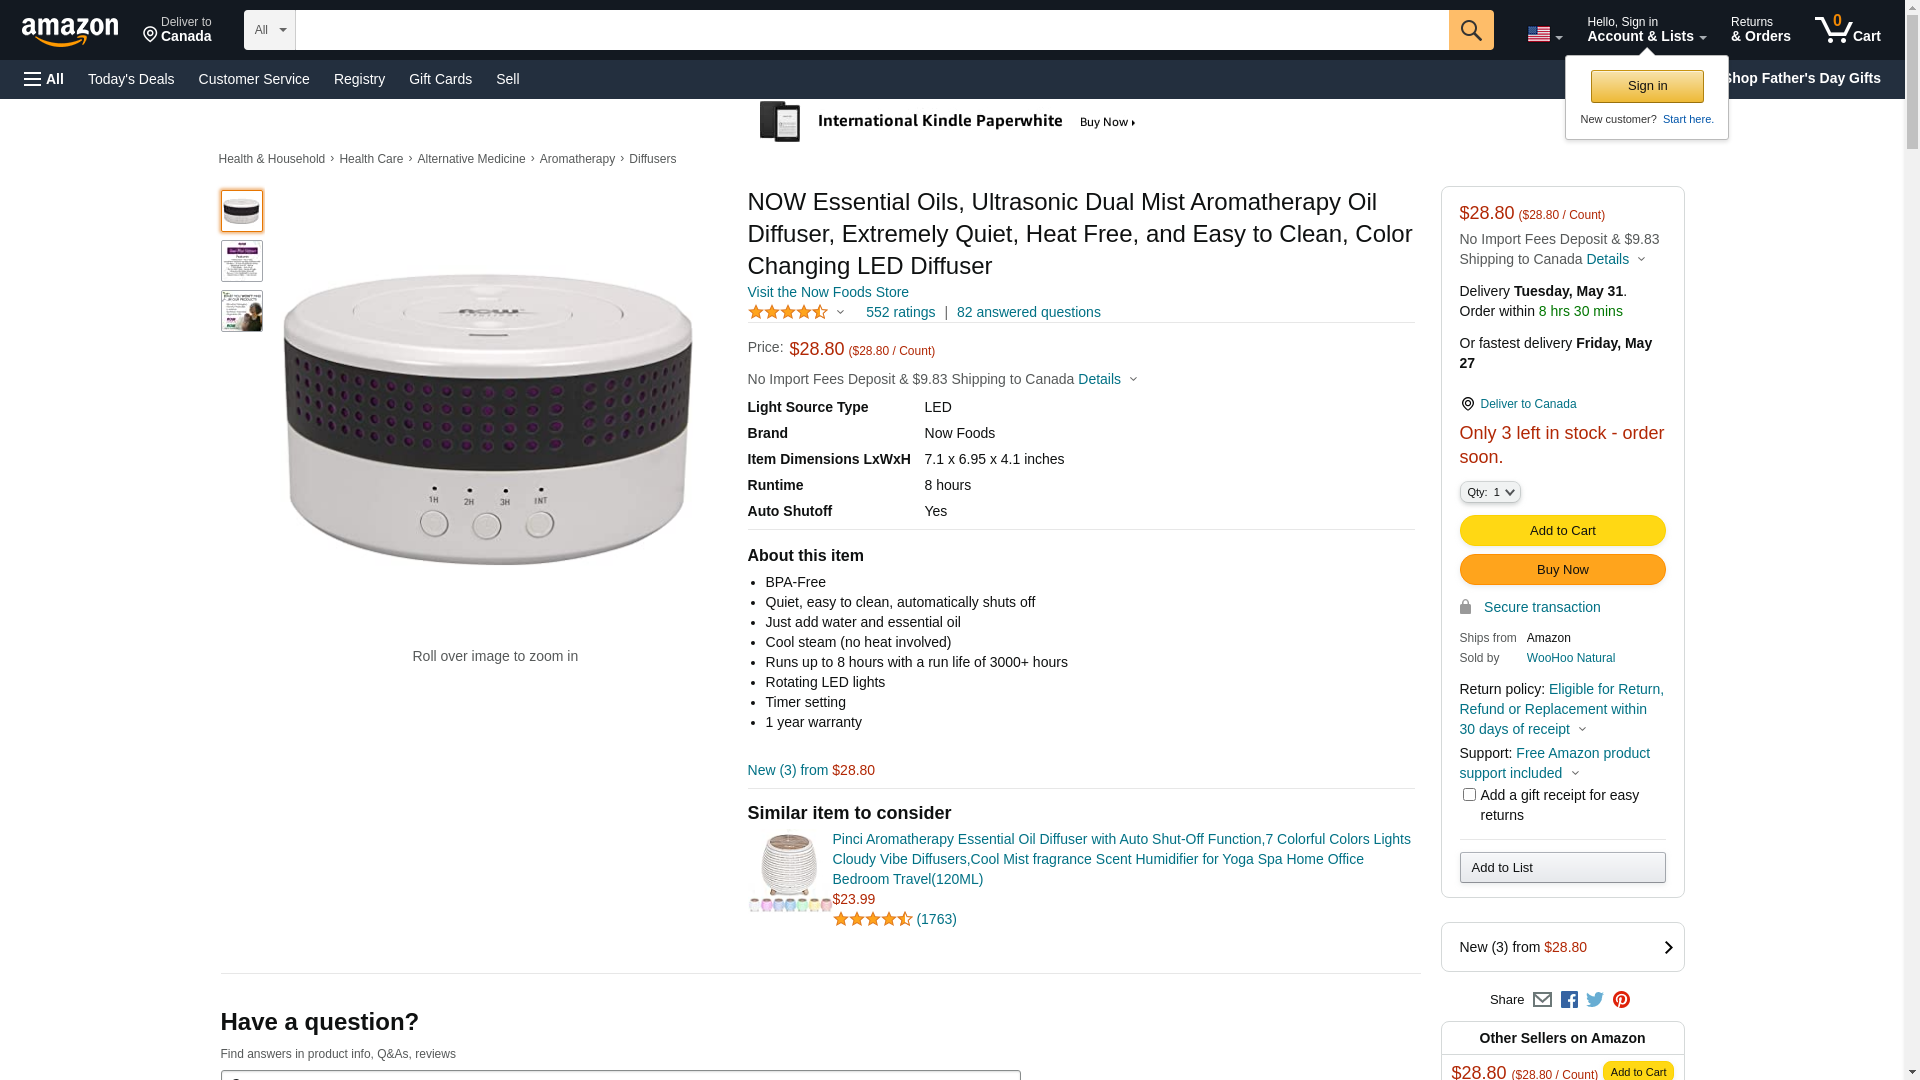Open the shopping cart icon
The height and width of the screenshot is (1080, 1920).
coord(1847,30)
